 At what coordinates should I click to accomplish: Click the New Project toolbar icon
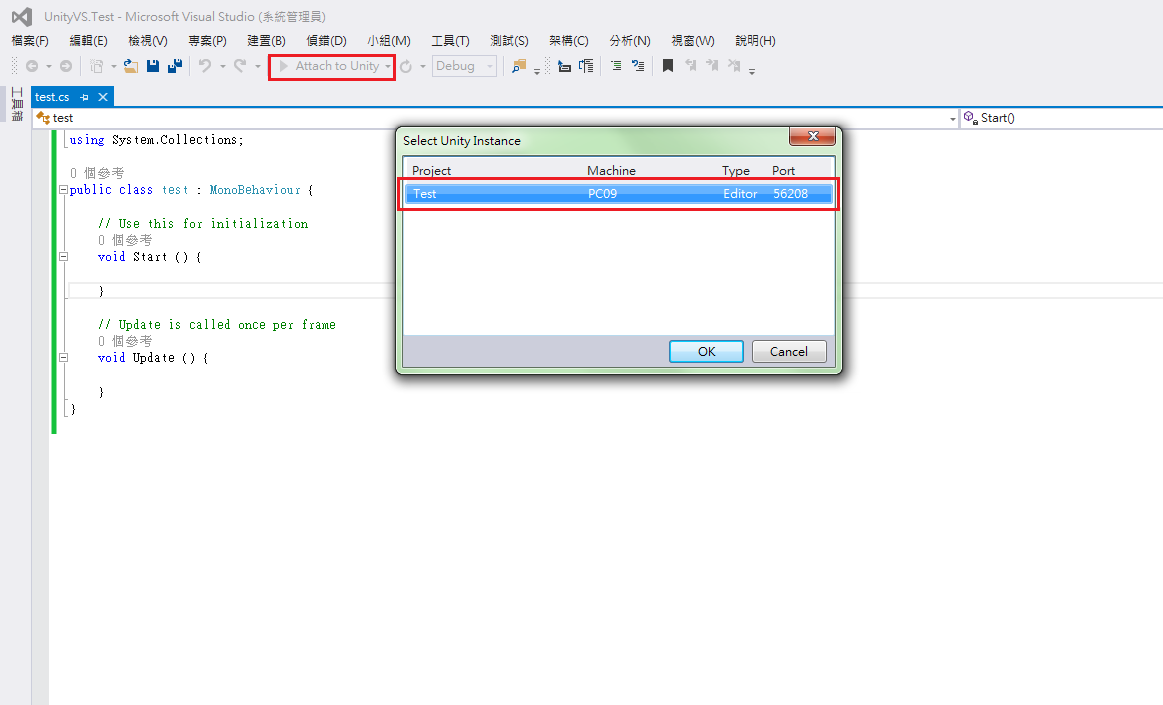coord(96,66)
